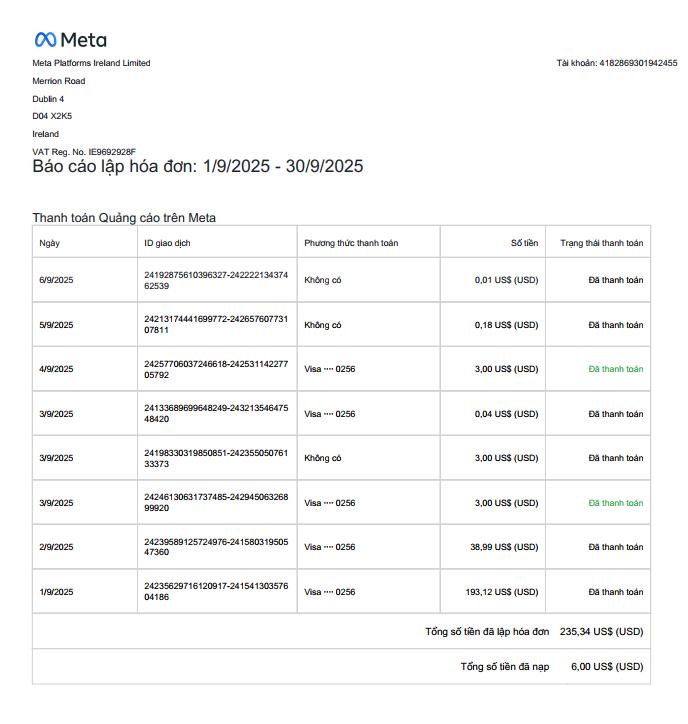Image resolution: width=688 pixels, height=724 pixels.
Task: Click the amount 38,99 US$ (USD)
Action: tap(504, 547)
